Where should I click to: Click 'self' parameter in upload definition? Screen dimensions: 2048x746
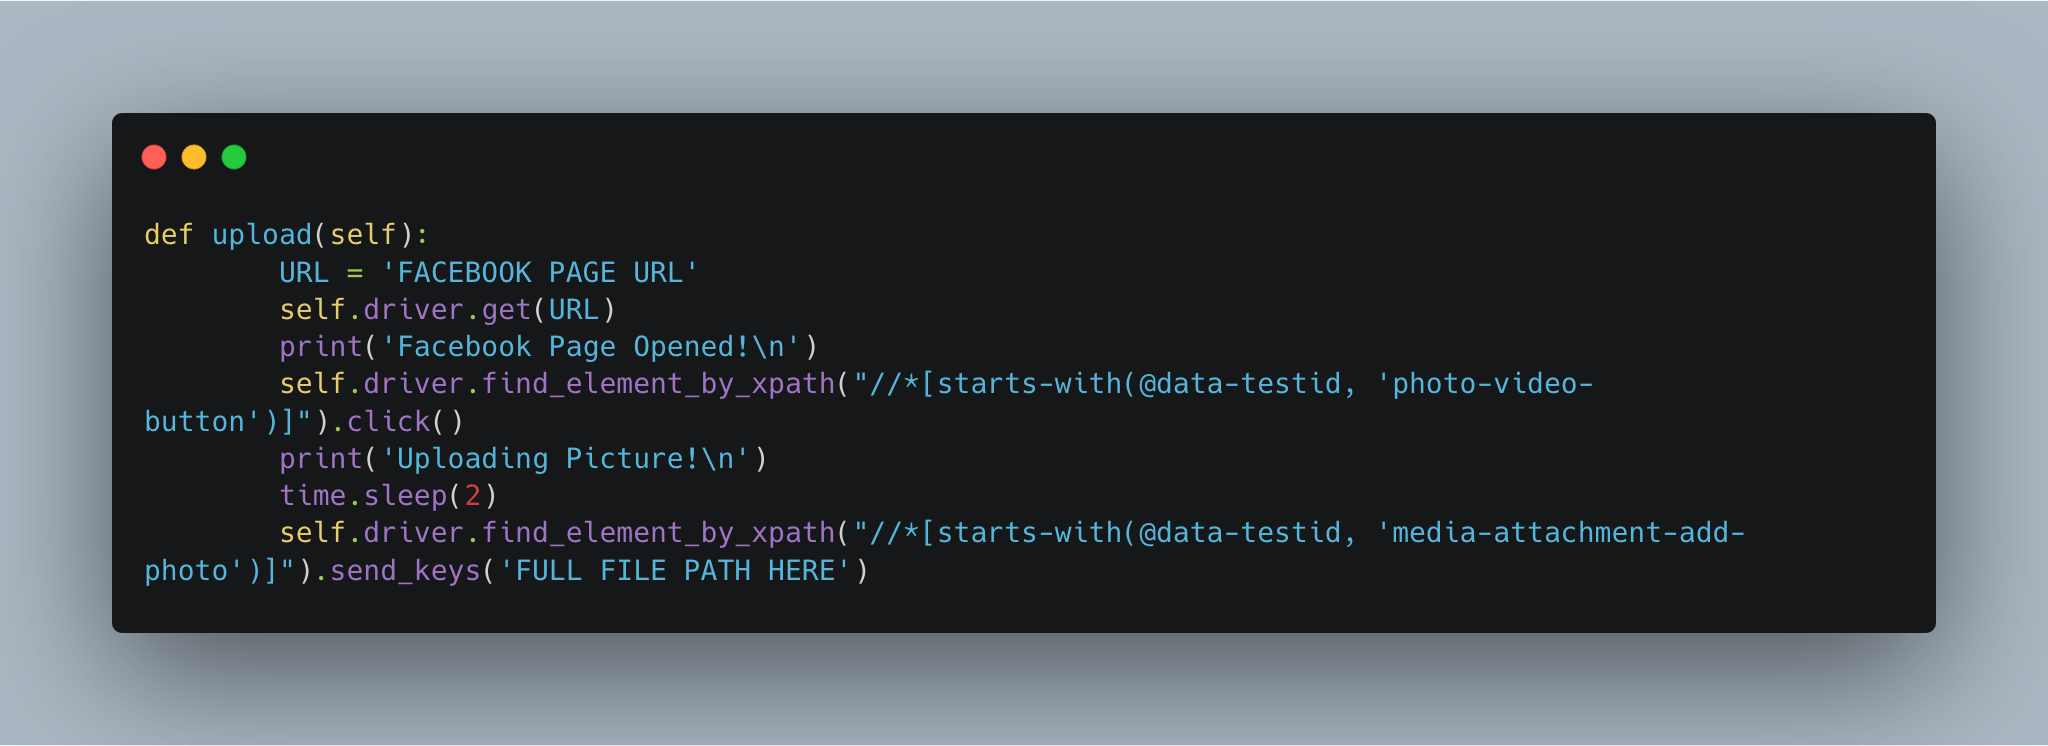point(363,235)
